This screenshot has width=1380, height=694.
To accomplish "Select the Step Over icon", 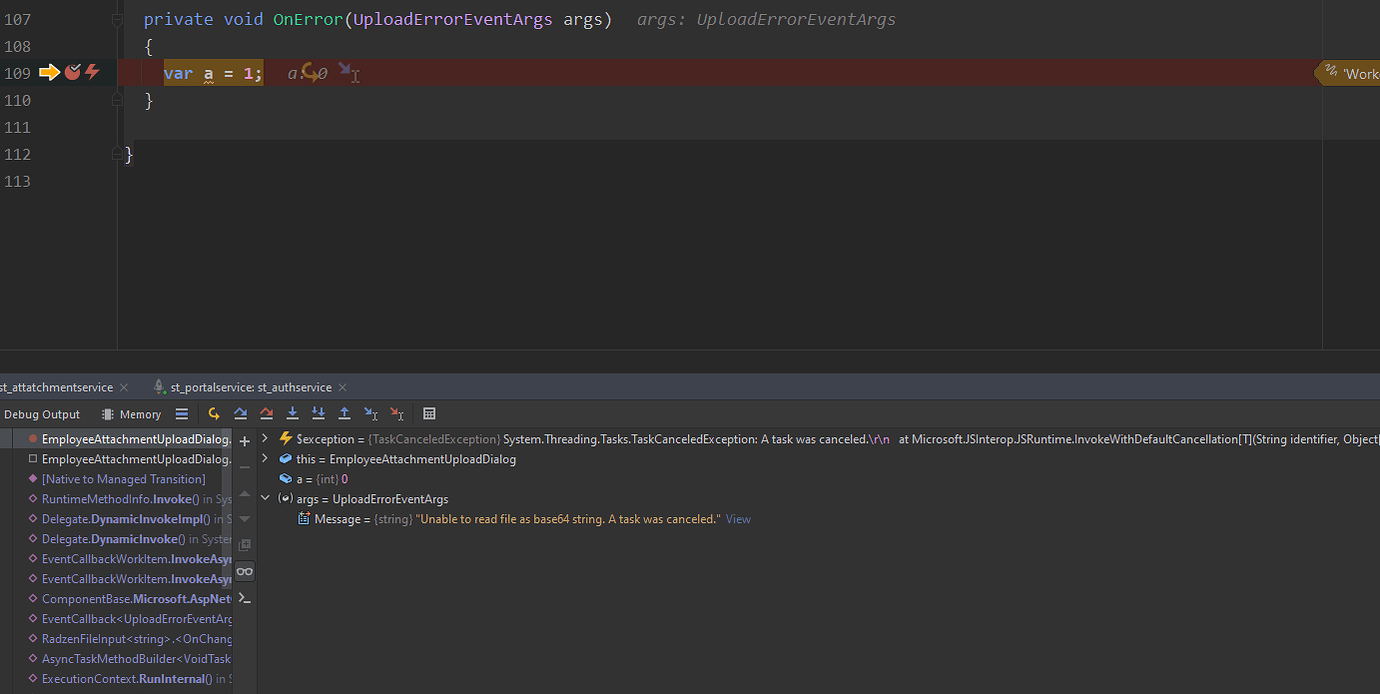I will coord(240,413).
